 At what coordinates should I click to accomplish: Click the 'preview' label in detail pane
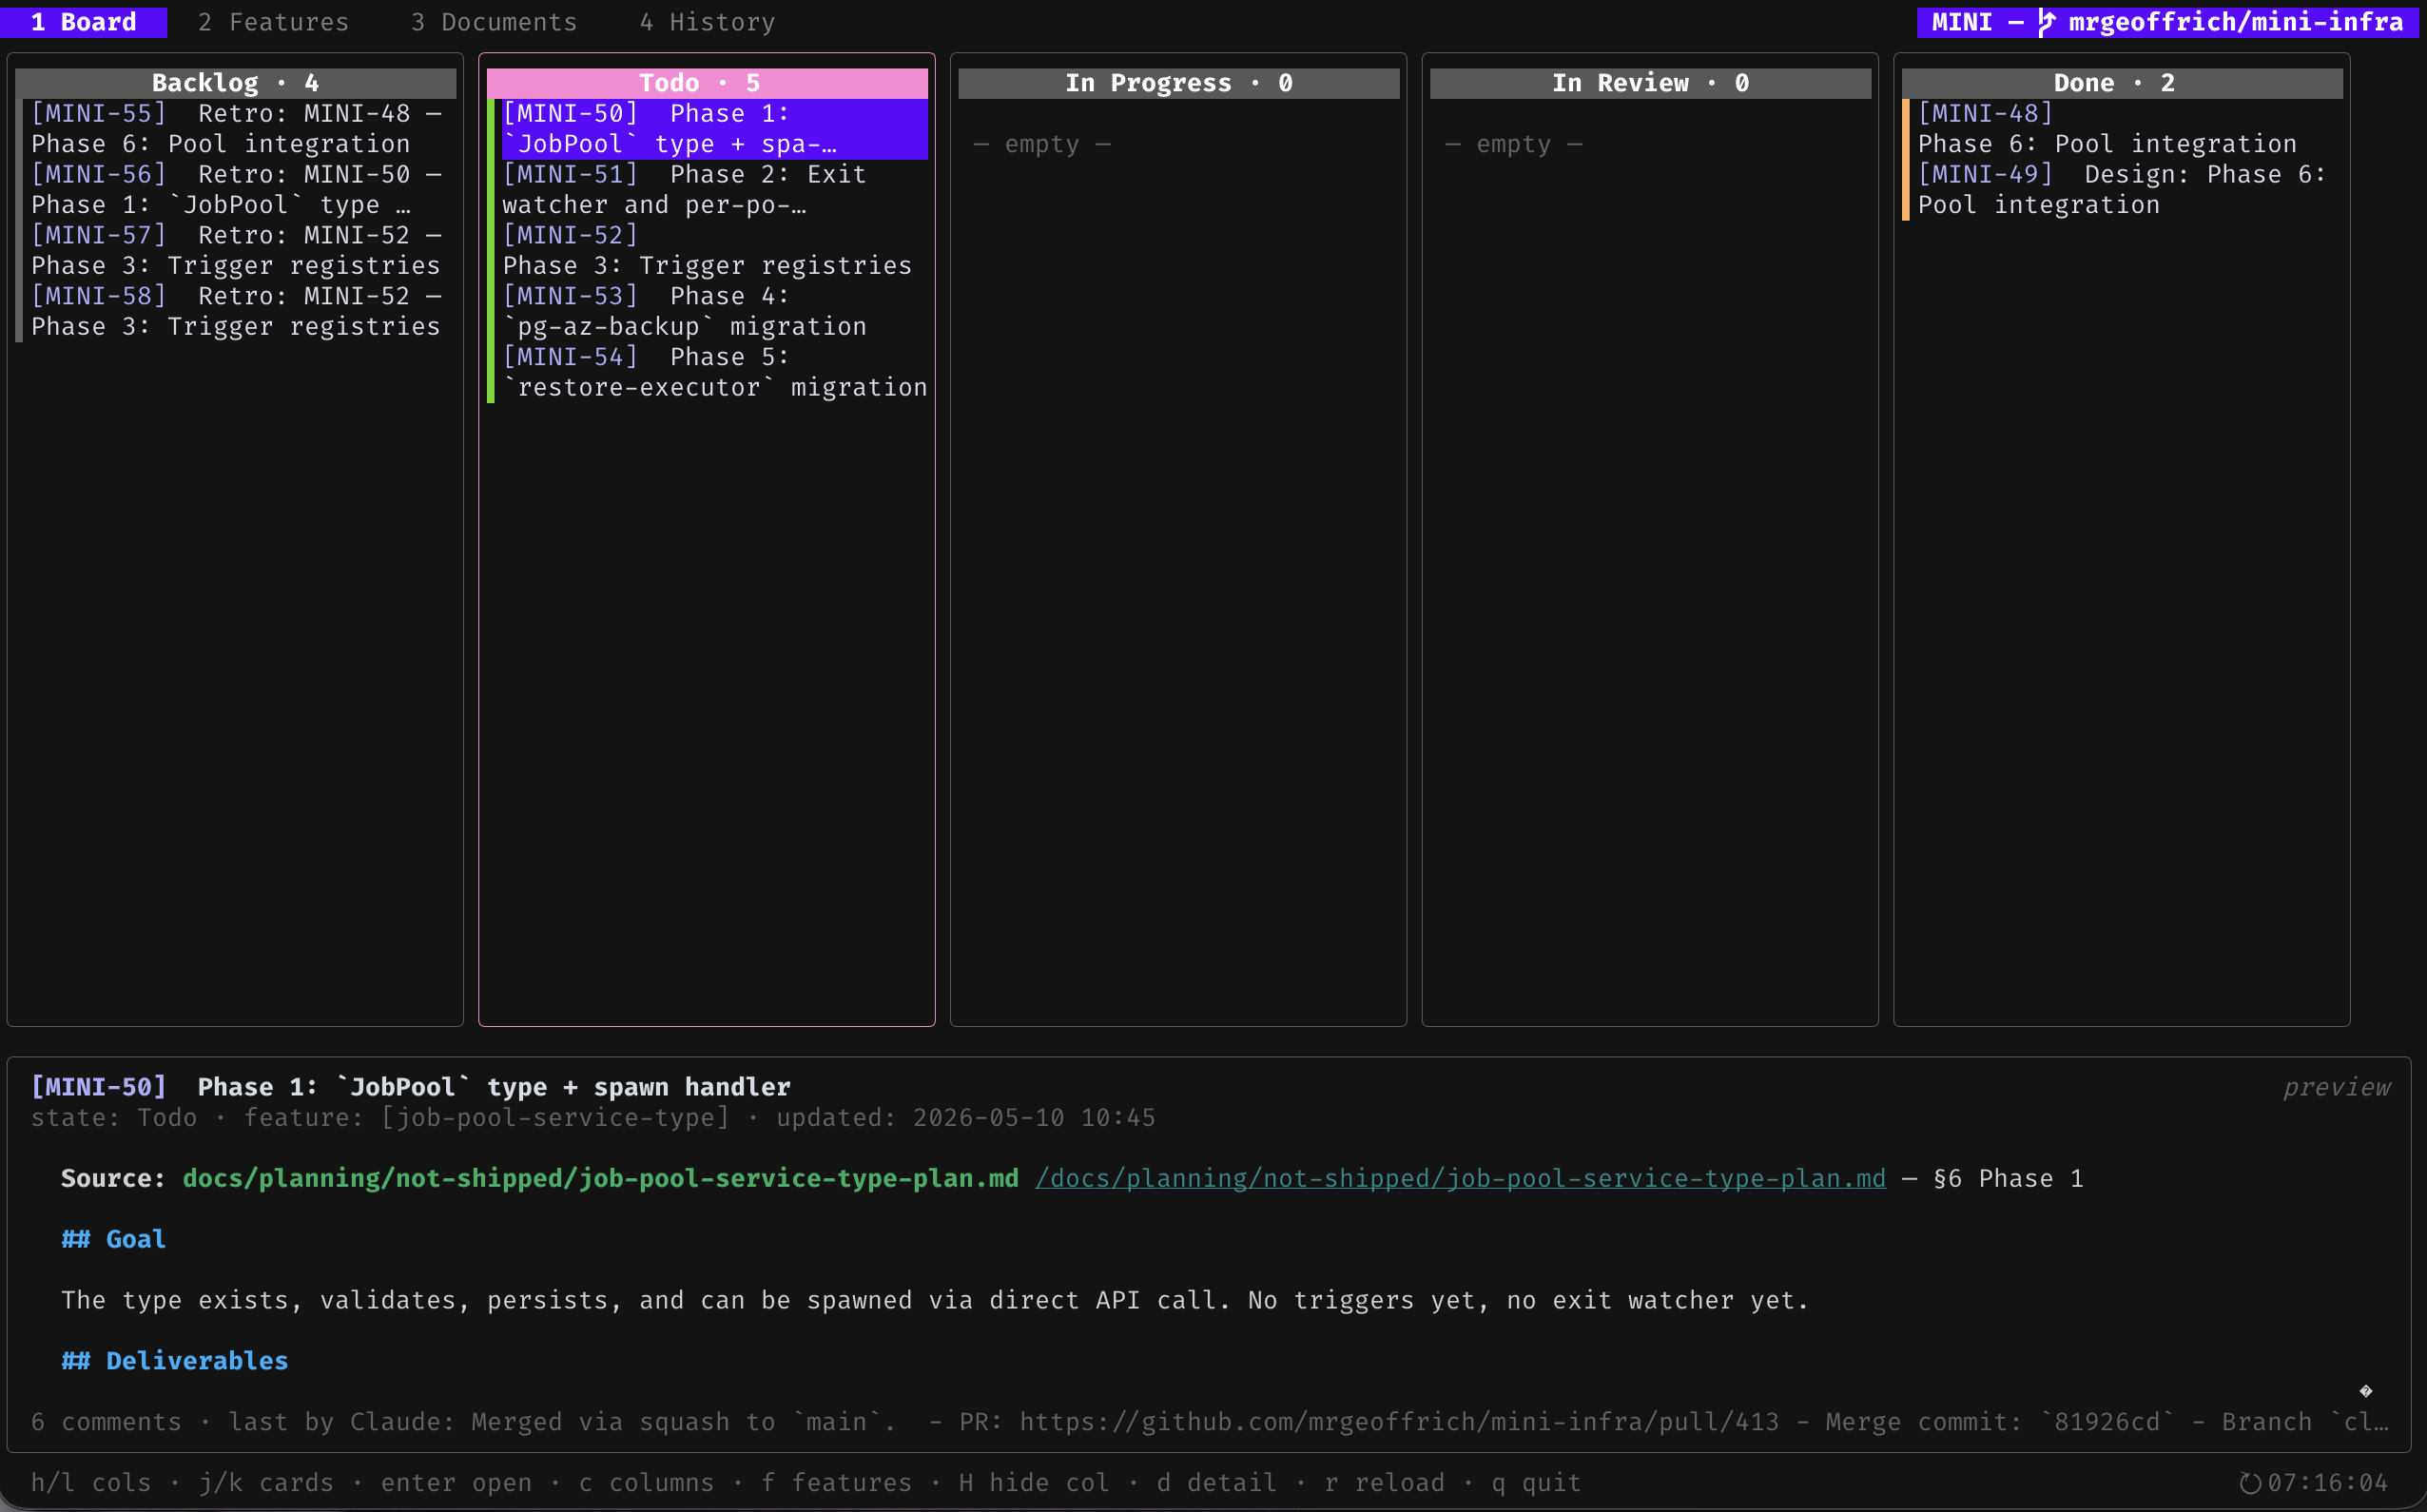pyautogui.click(x=2337, y=1087)
